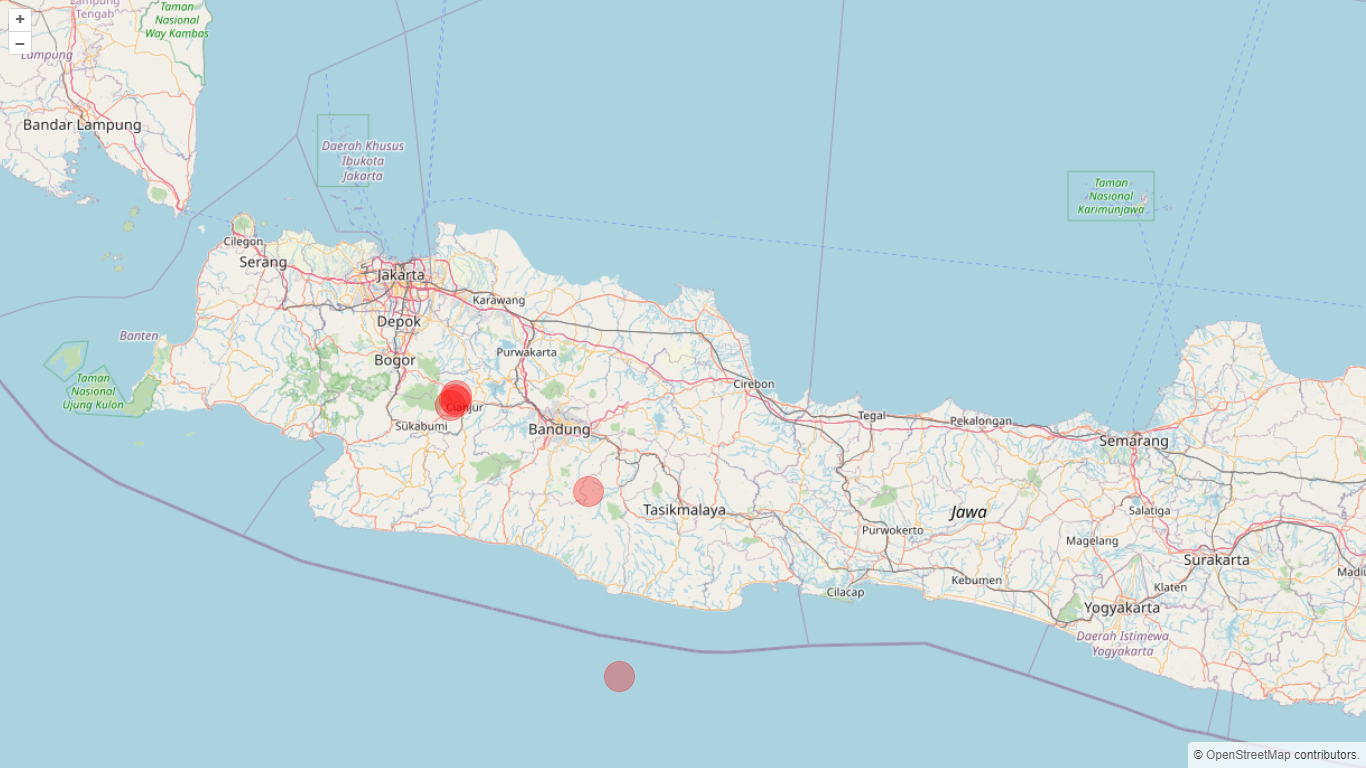Click the Cilacap town label
The width and height of the screenshot is (1366, 768).
tap(845, 592)
